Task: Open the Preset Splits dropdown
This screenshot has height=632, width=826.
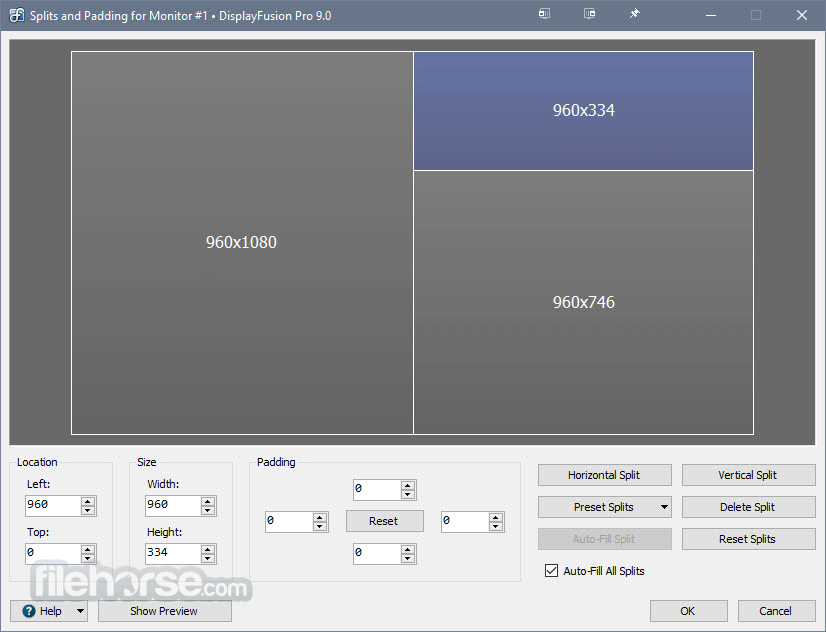Action: (x=604, y=507)
